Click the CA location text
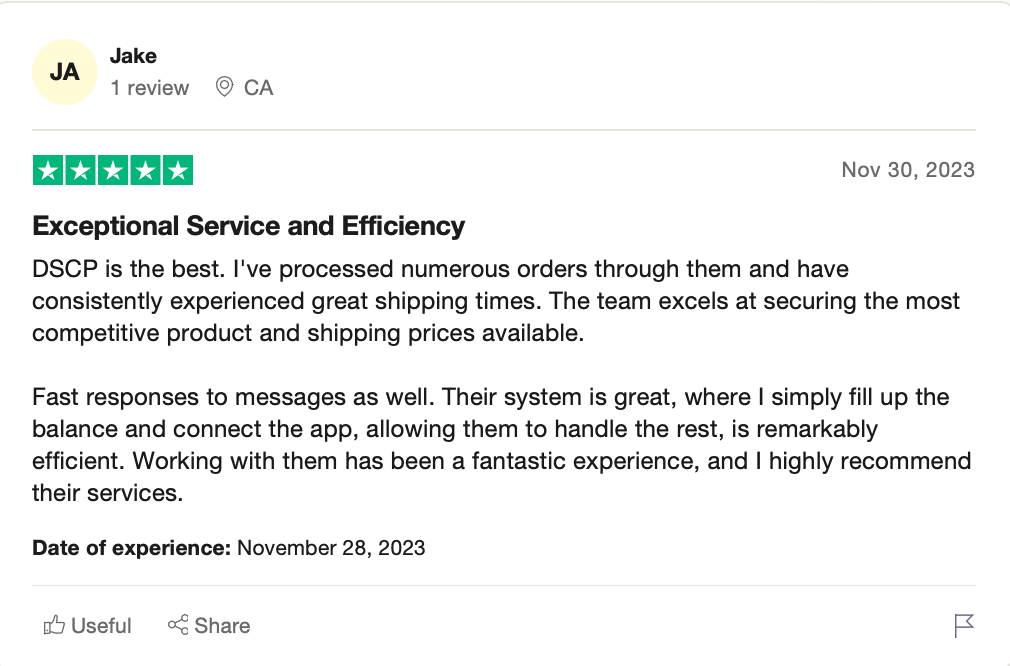 pos(258,88)
